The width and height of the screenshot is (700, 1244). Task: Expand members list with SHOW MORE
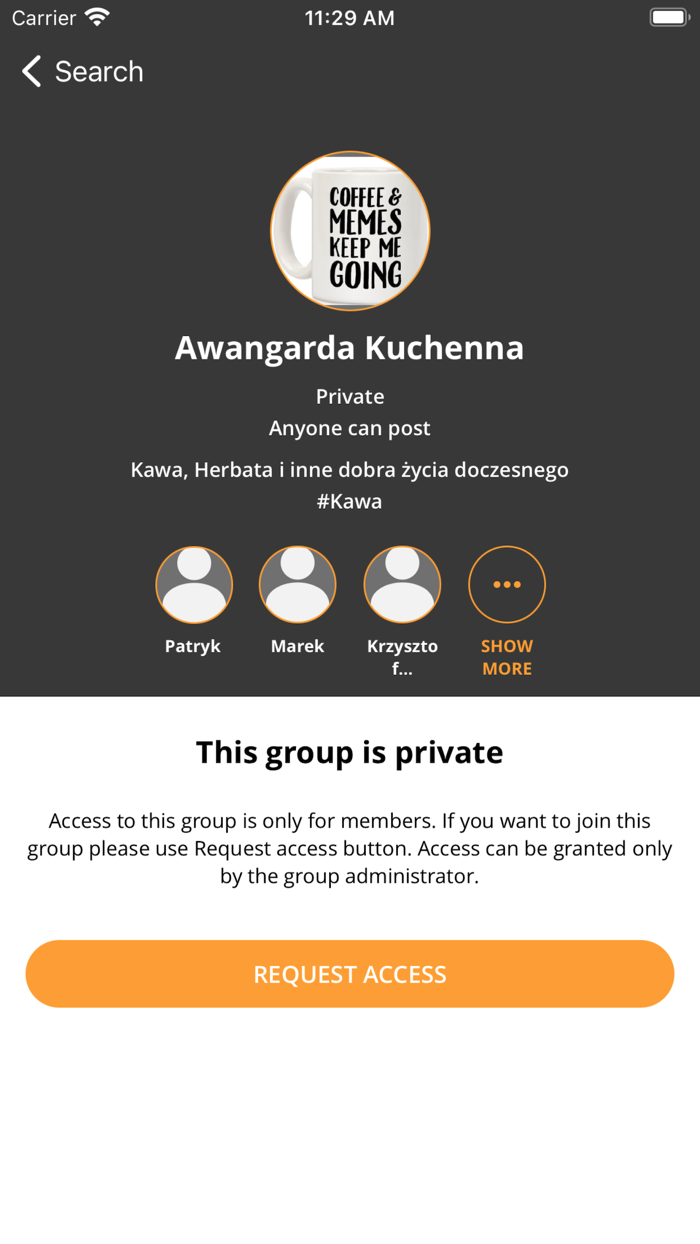point(507,657)
